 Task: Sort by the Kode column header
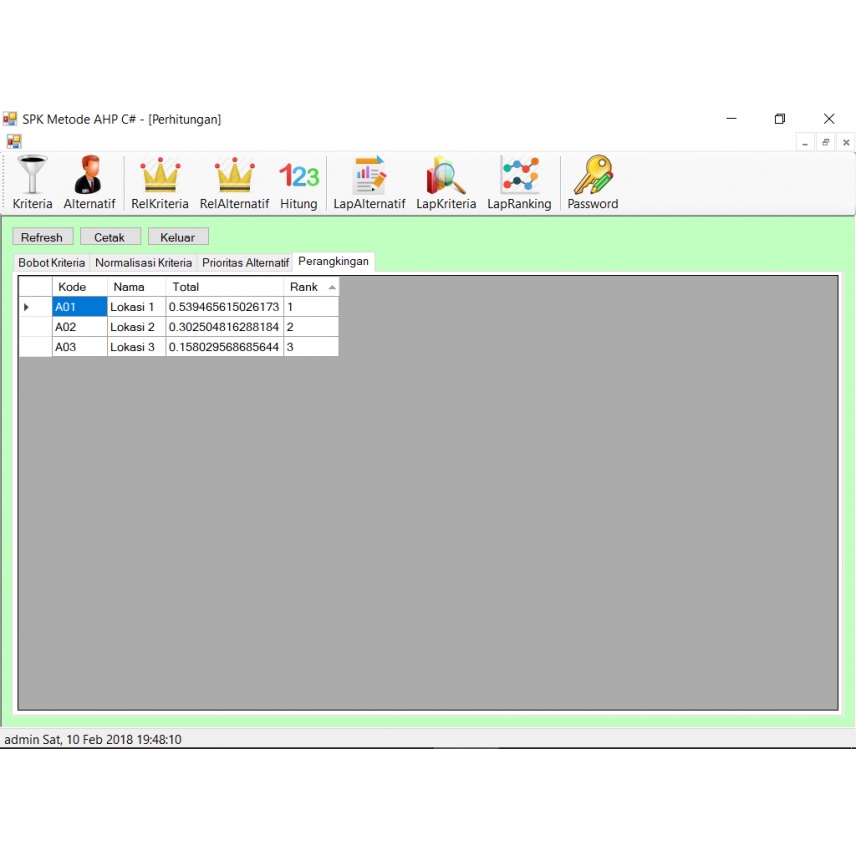coord(80,287)
